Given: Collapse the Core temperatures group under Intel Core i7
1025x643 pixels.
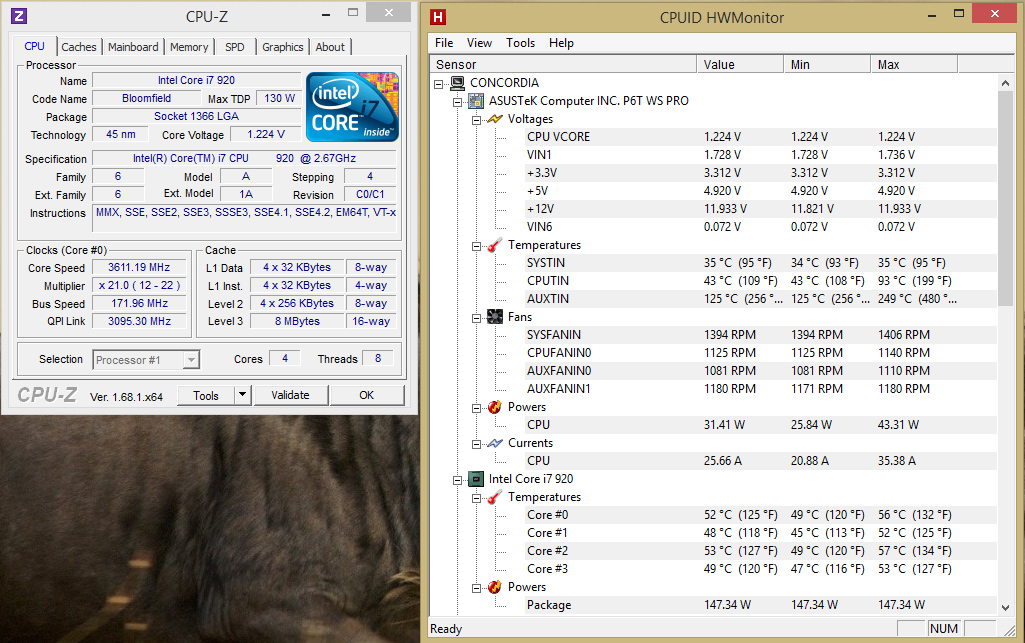Looking at the screenshot, I should click(477, 499).
